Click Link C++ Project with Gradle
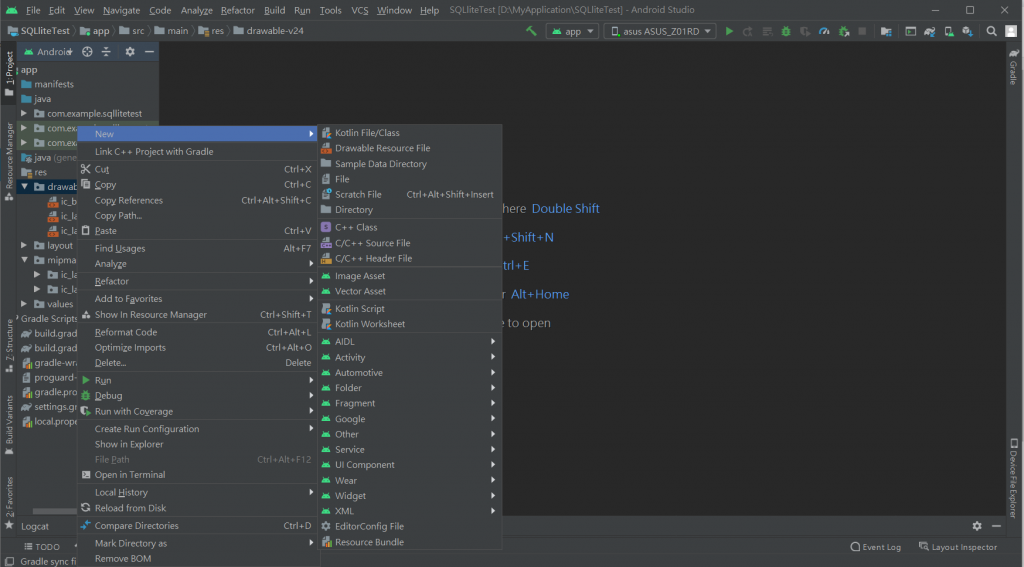 pos(198,152)
